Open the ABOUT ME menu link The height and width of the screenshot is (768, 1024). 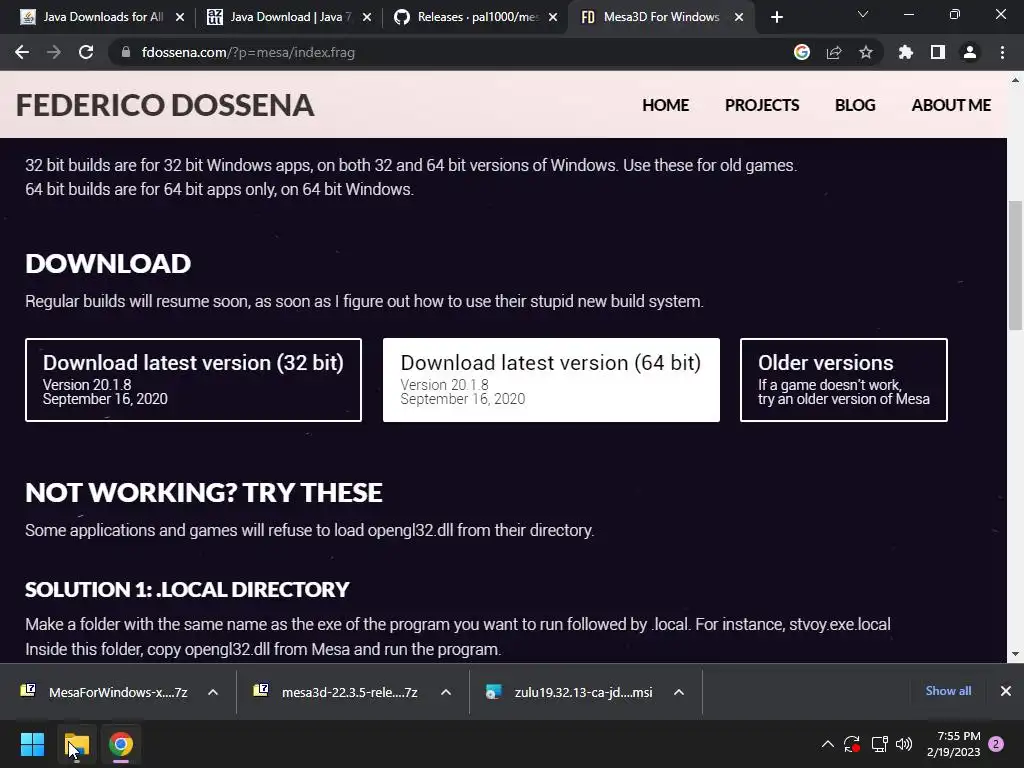pyautogui.click(x=951, y=105)
